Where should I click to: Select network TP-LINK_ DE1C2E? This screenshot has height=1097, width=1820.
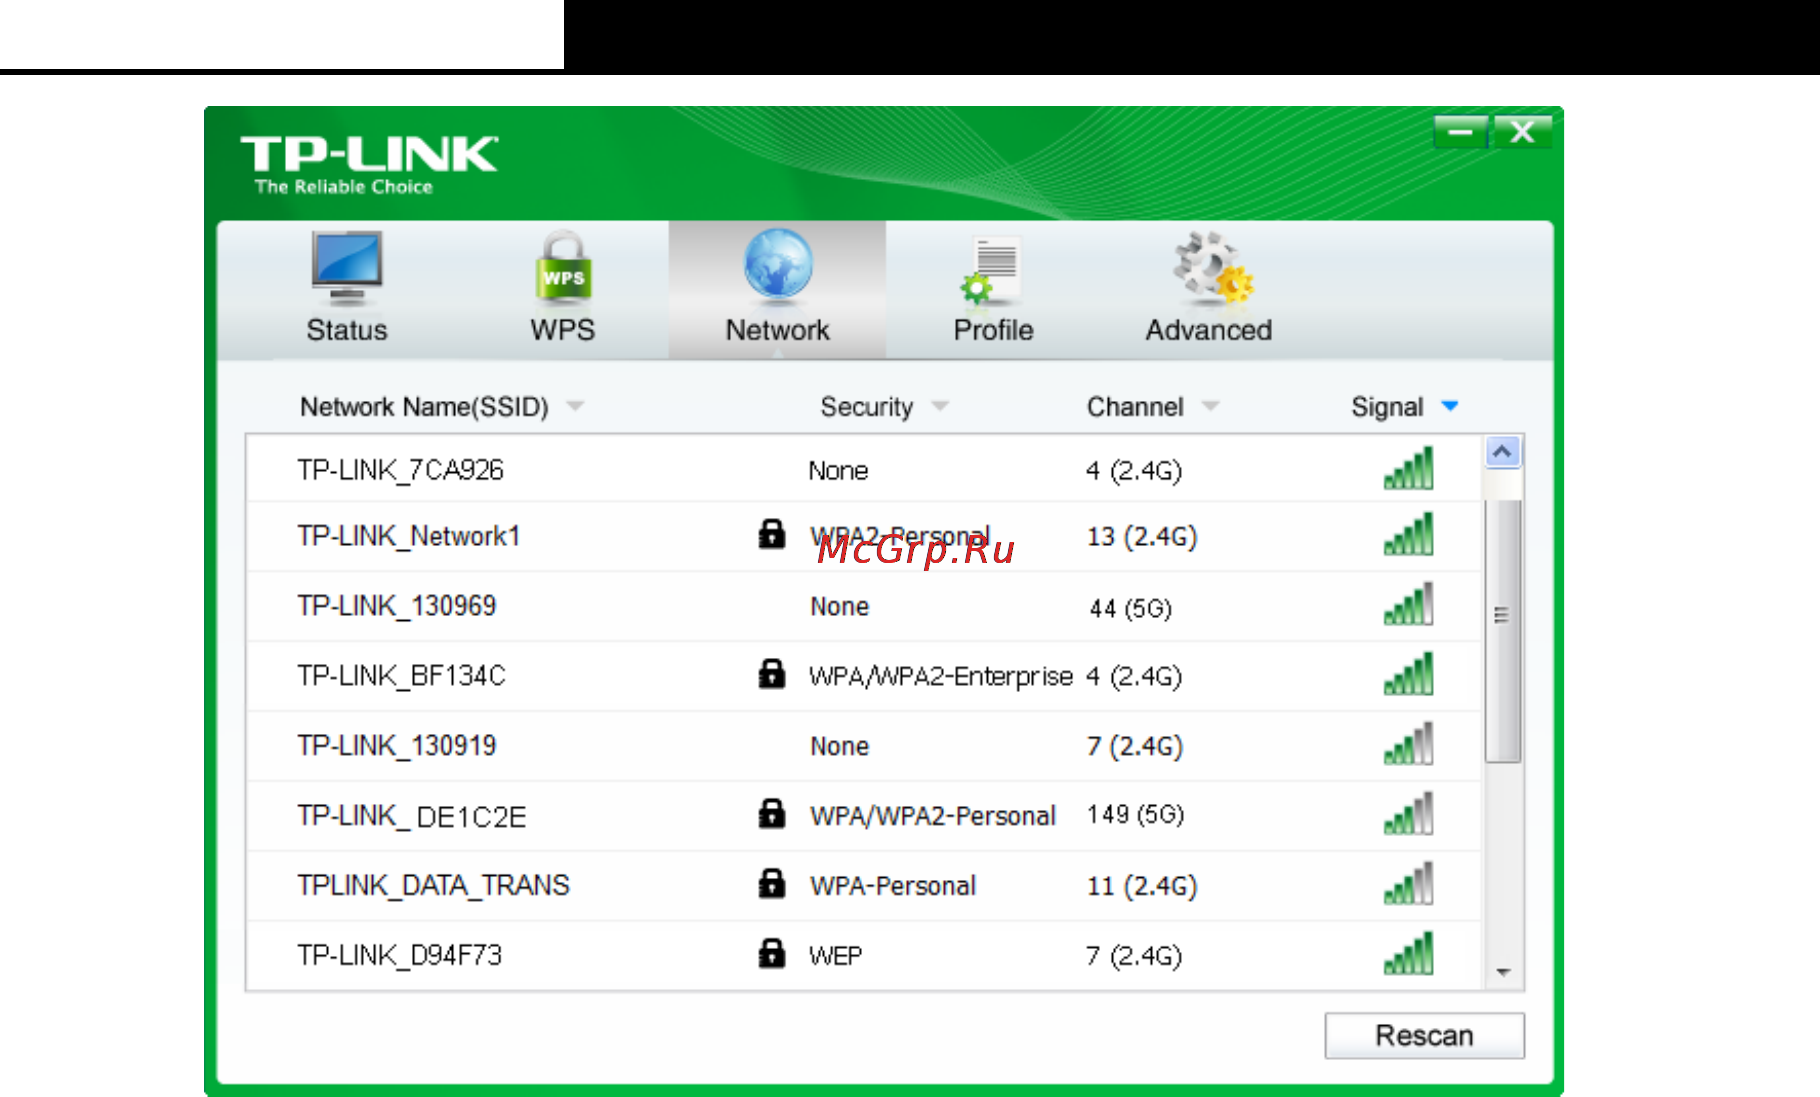tap(411, 816)
